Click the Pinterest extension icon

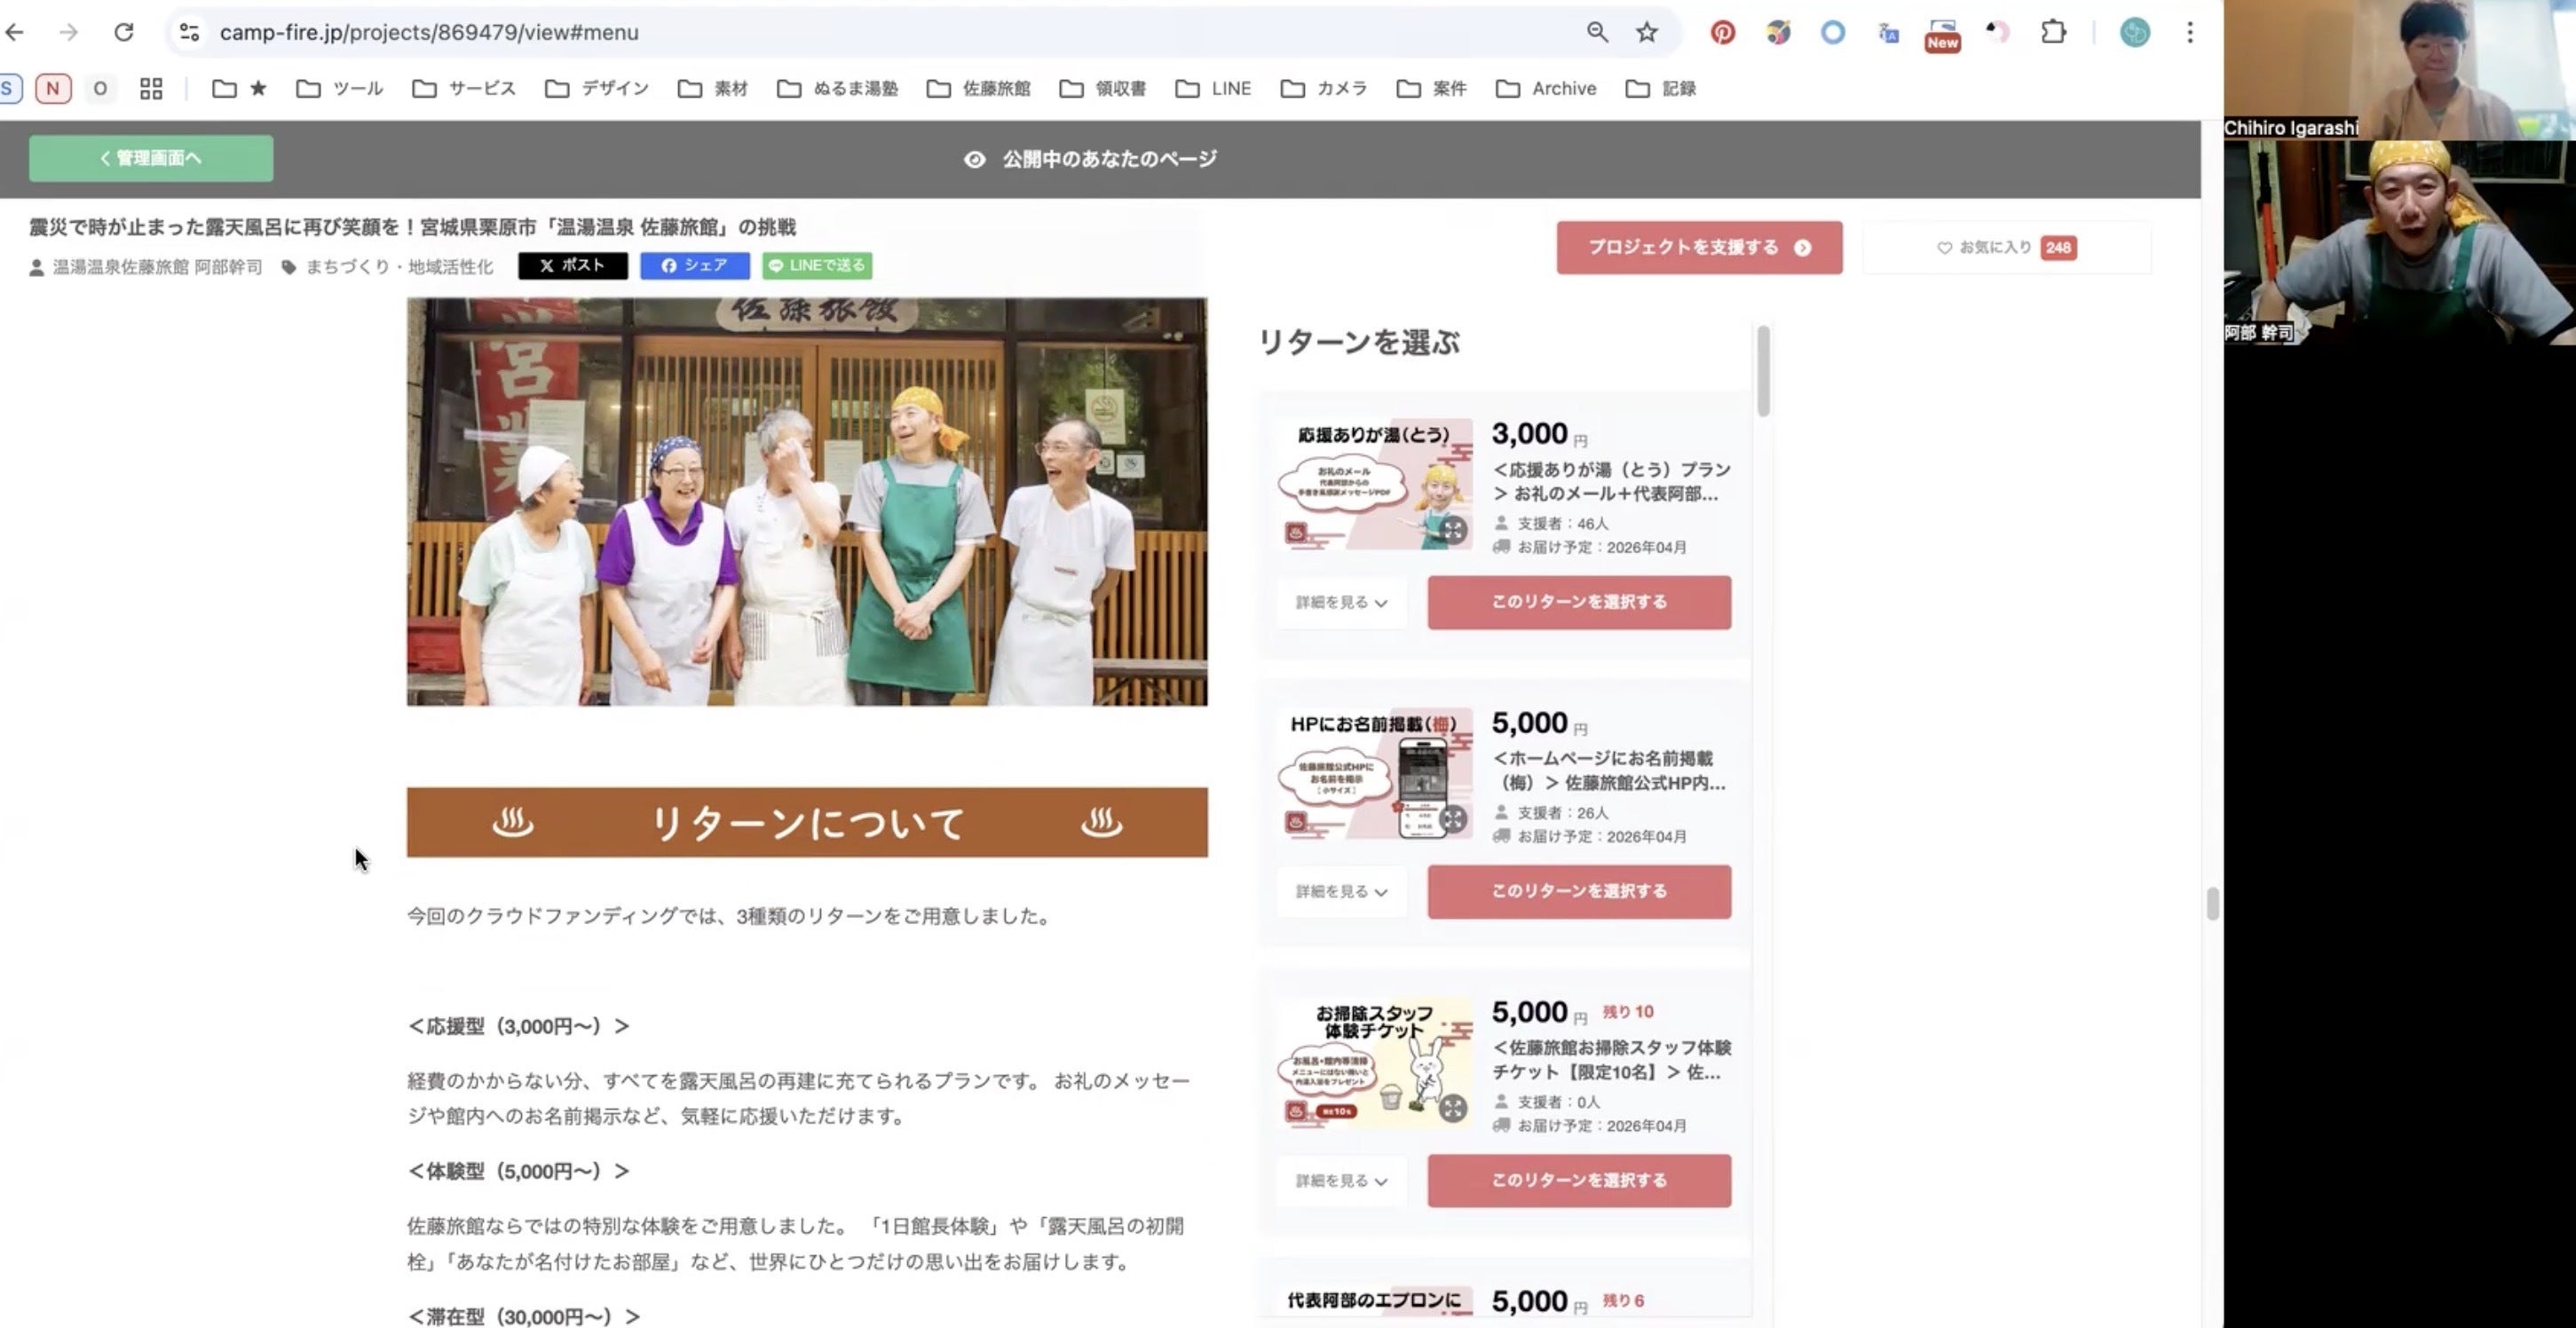coord(1722,32)
